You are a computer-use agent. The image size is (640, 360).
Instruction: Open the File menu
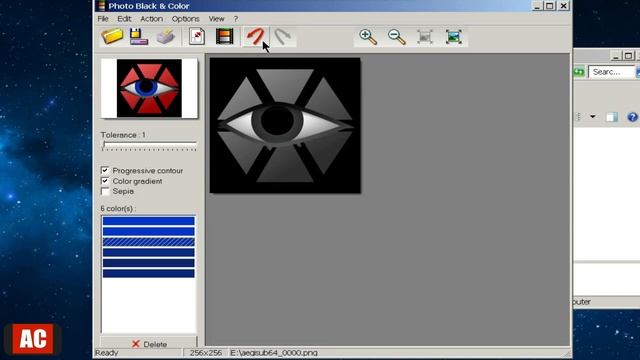(103, 19)
